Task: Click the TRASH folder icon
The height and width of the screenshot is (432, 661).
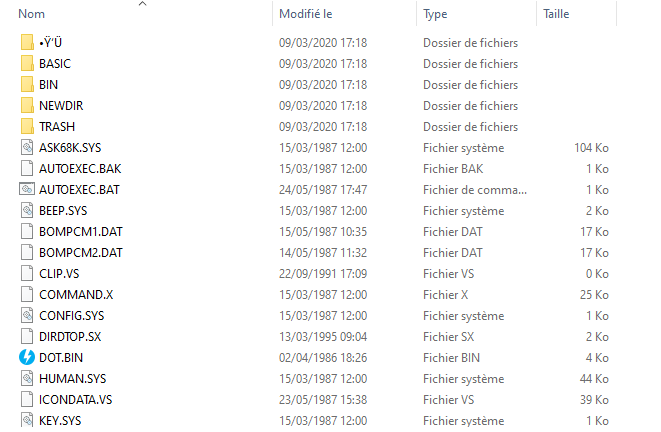Action: [27, 126]
